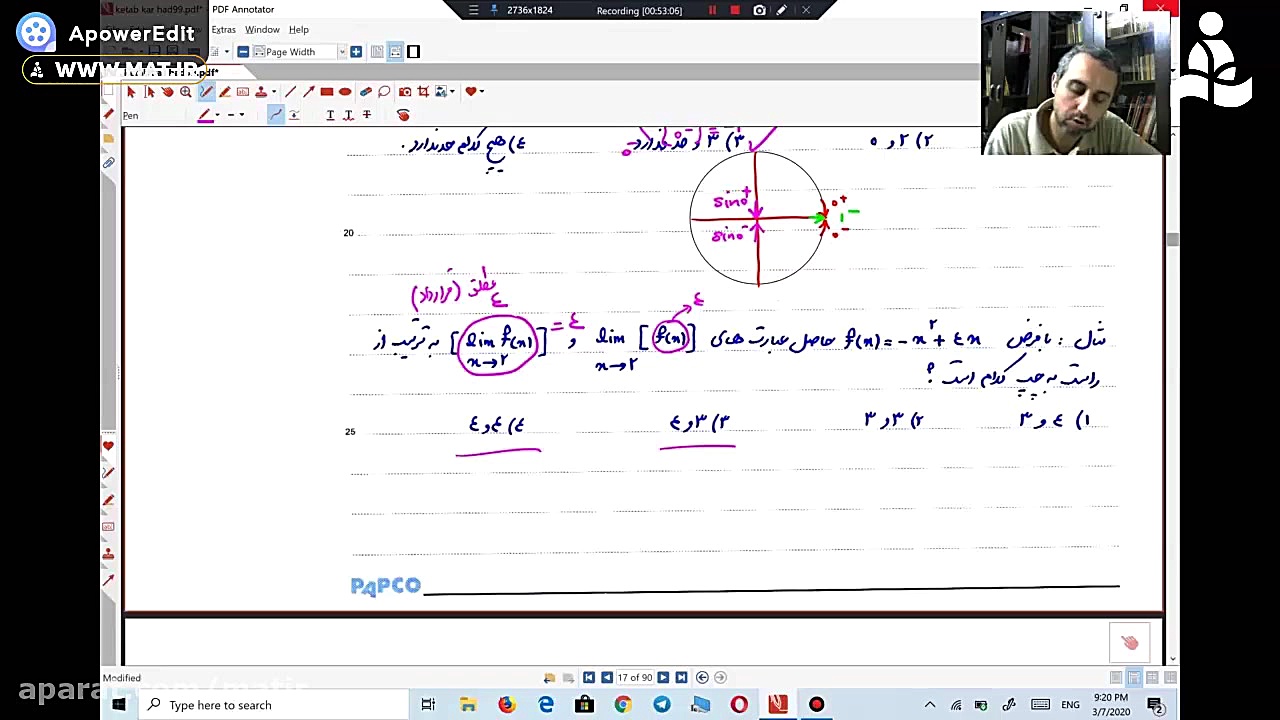
Task: Select the Crop tool
Action: tap(423, 92)
